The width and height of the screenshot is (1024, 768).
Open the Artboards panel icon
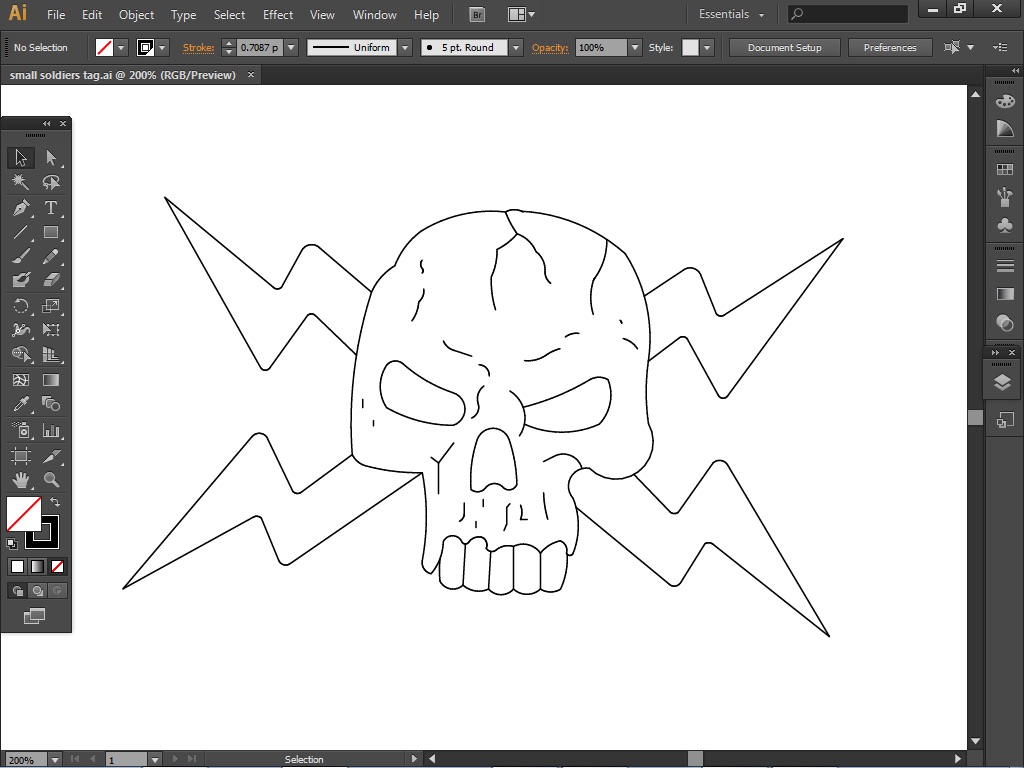pos(1004,420)
